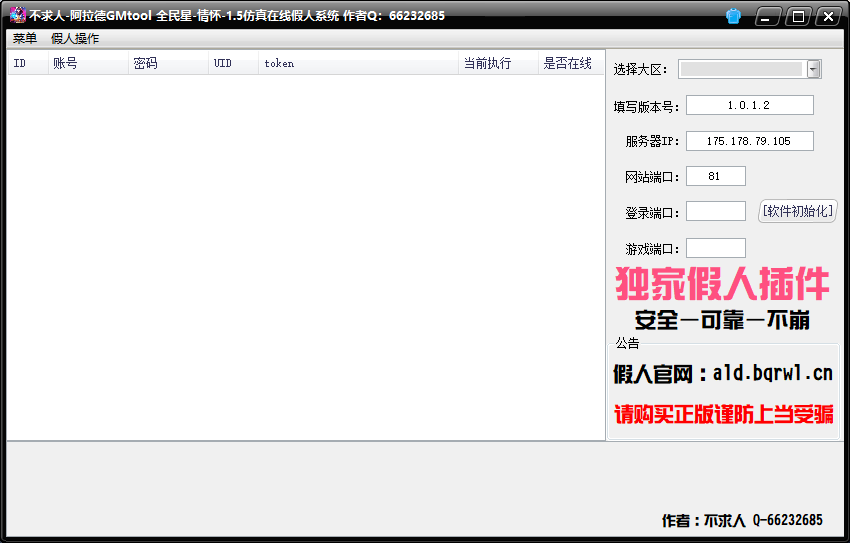The height and width of the screenshot is (543, 850).
Task: Click the 服务器IP input field
Action: point(750,141)
